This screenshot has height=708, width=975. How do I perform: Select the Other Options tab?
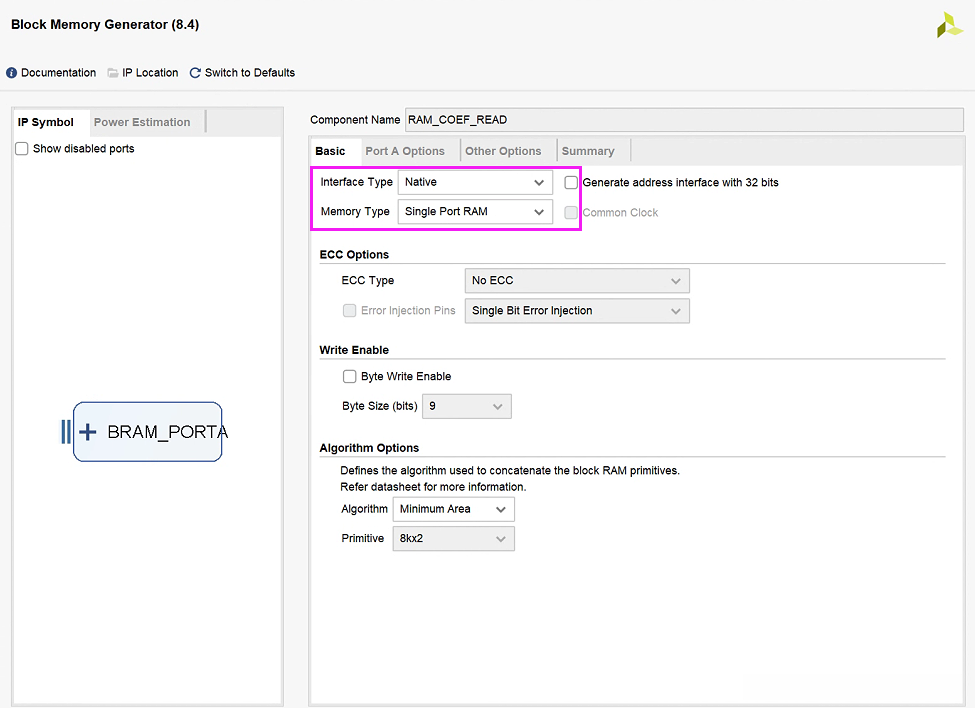pos(503,151)
